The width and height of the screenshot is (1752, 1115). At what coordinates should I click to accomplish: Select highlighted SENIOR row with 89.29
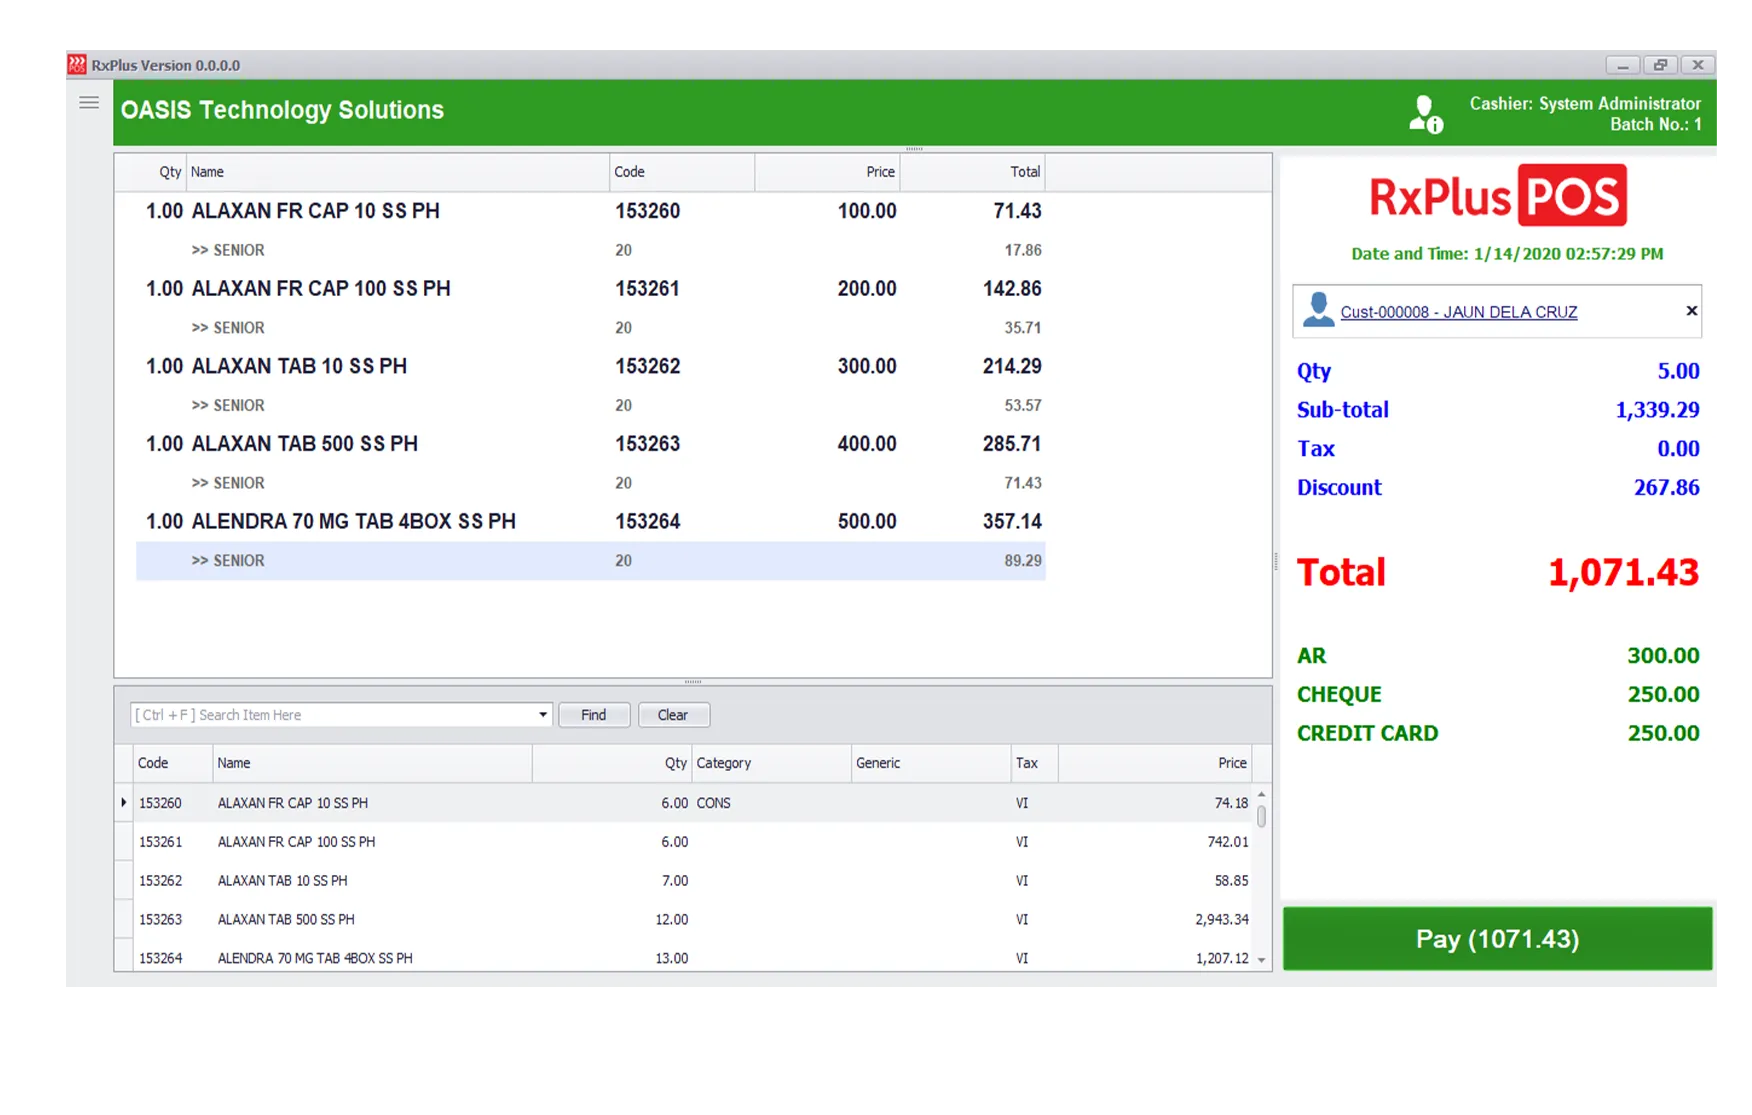pos(591,561)
